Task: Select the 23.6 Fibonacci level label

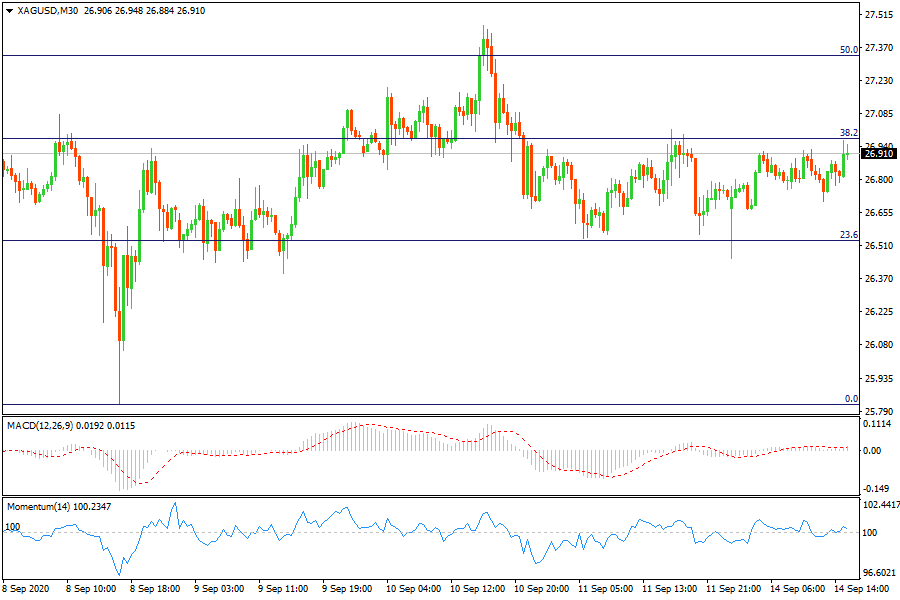Action: point(849,235)
